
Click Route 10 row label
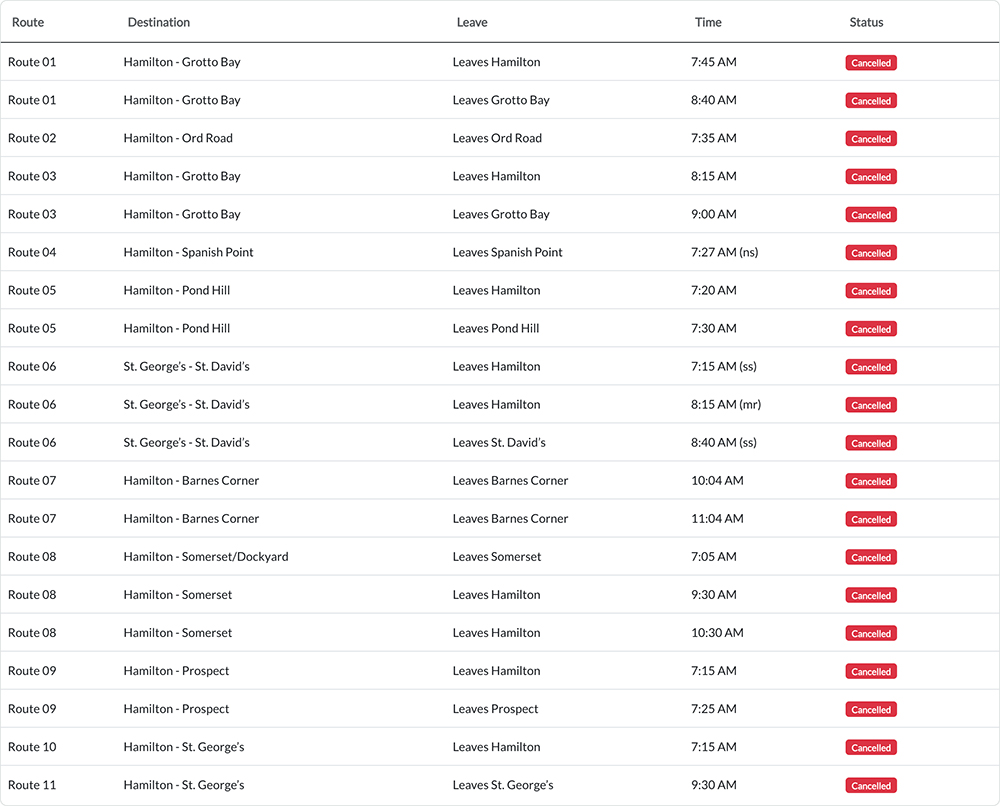pyautogui.click(x=32, y=747)
